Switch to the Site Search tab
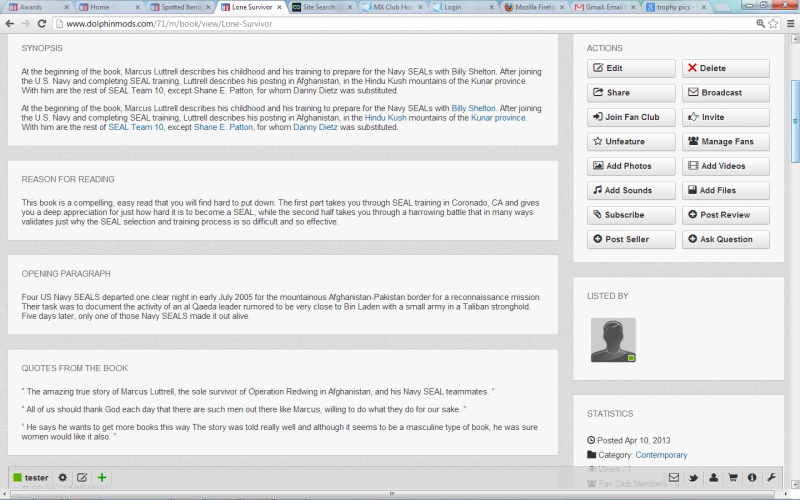This screenshot has height=500, width=800. tap(321, 7)
